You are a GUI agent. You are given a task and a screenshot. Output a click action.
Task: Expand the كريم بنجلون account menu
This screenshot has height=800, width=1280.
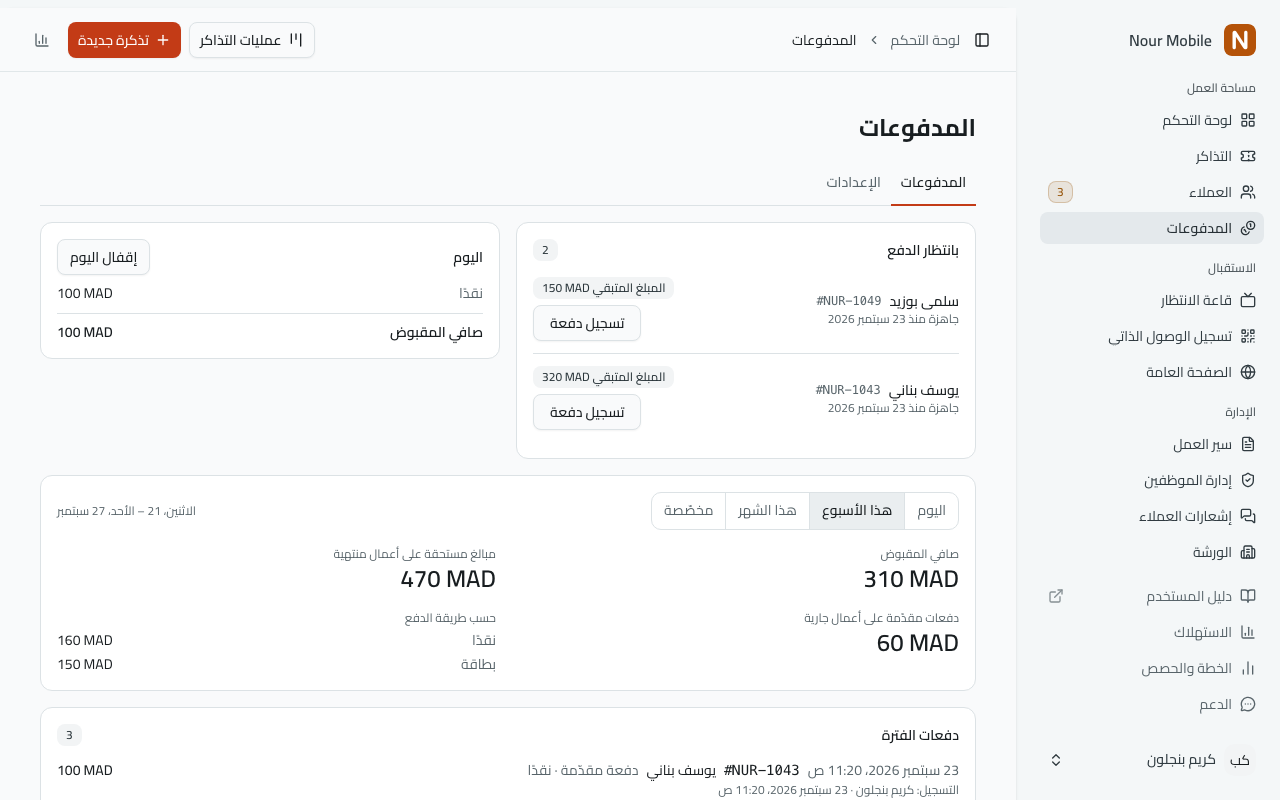click(1152, 760)
